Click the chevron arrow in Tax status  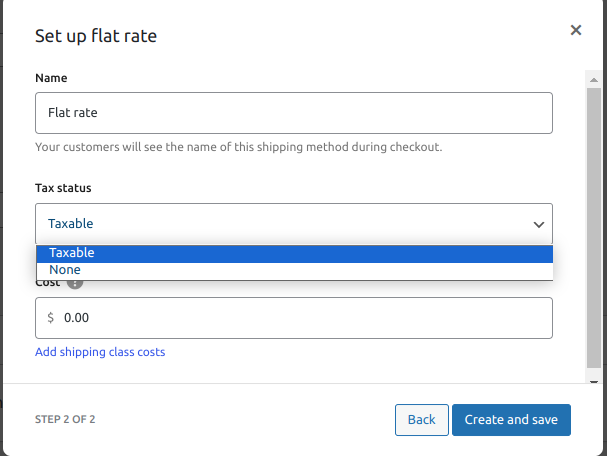point(539,225)
